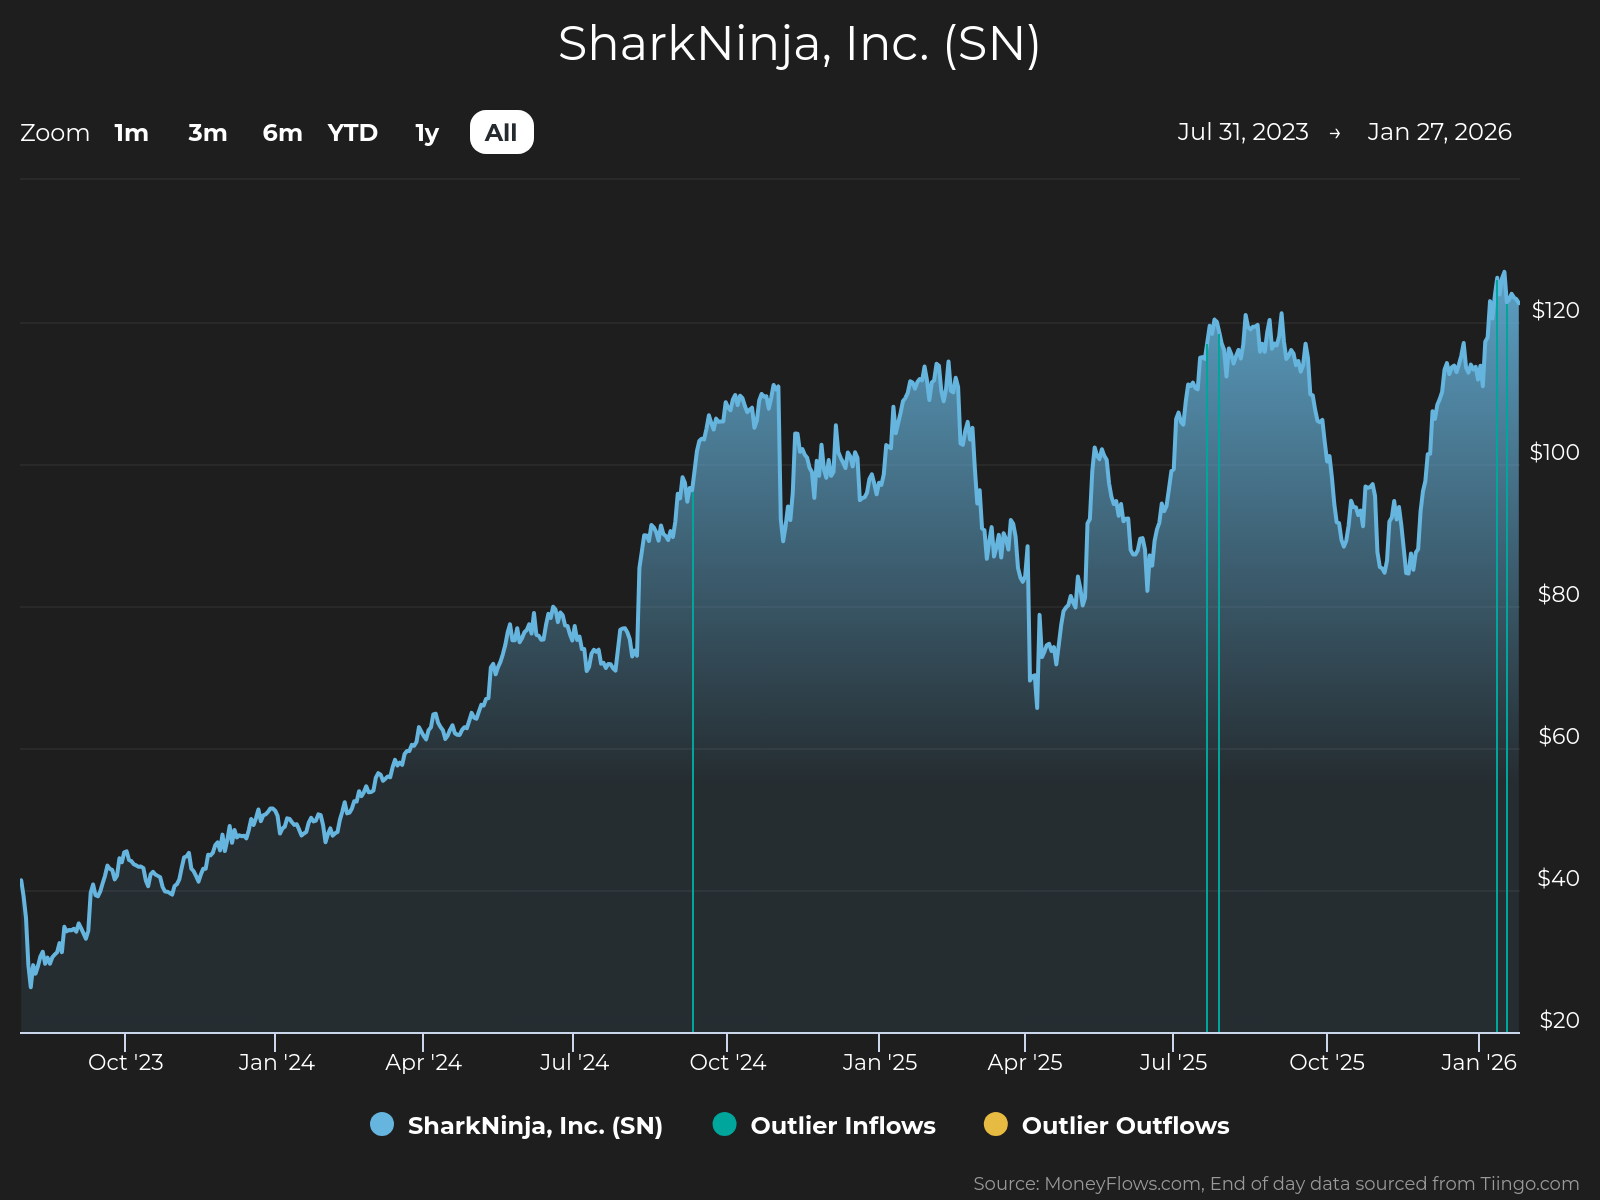The image size is (1600, 1200).
Task: Click the Jan '25 x-axis label
Action: pyautogui.click(x=880, y=1063)
